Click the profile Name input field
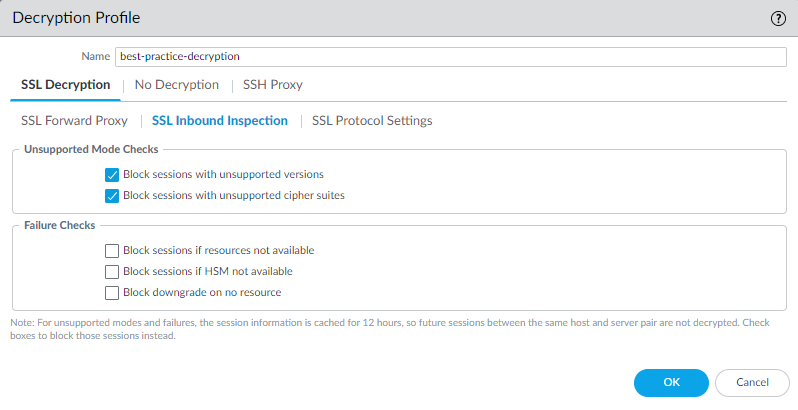The height and width of the screenshot is (410, 798). pyautogui.click(x=450, y=57)
